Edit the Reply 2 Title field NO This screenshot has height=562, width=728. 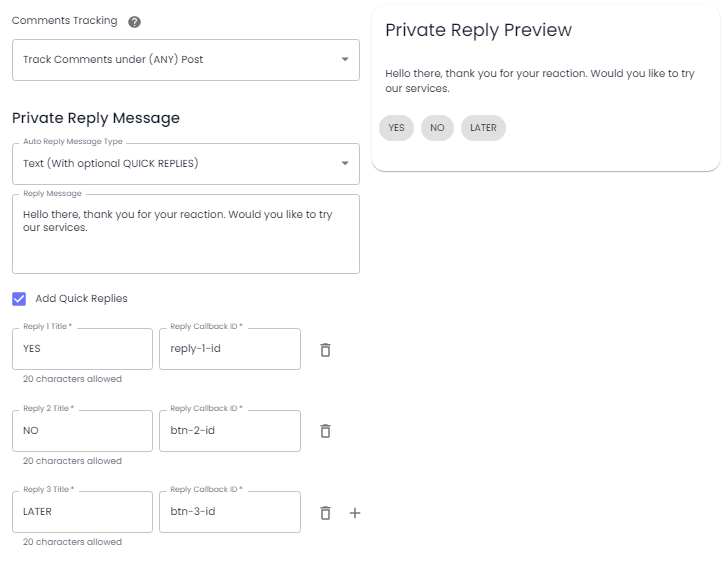(82, 431)
